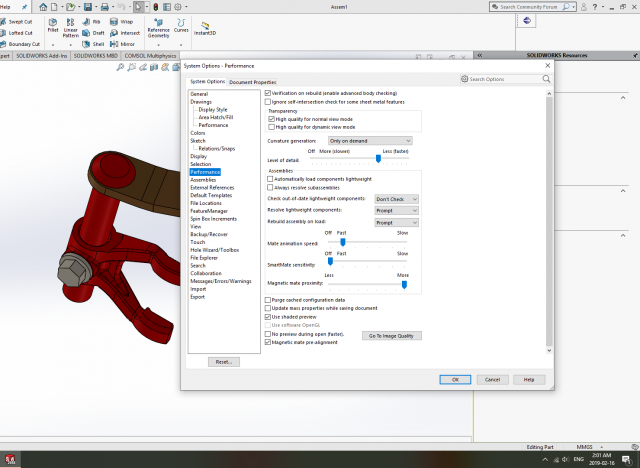640x468 pixels.
Task: Click the Level of detail slider
Action: [x=378, y=158]
